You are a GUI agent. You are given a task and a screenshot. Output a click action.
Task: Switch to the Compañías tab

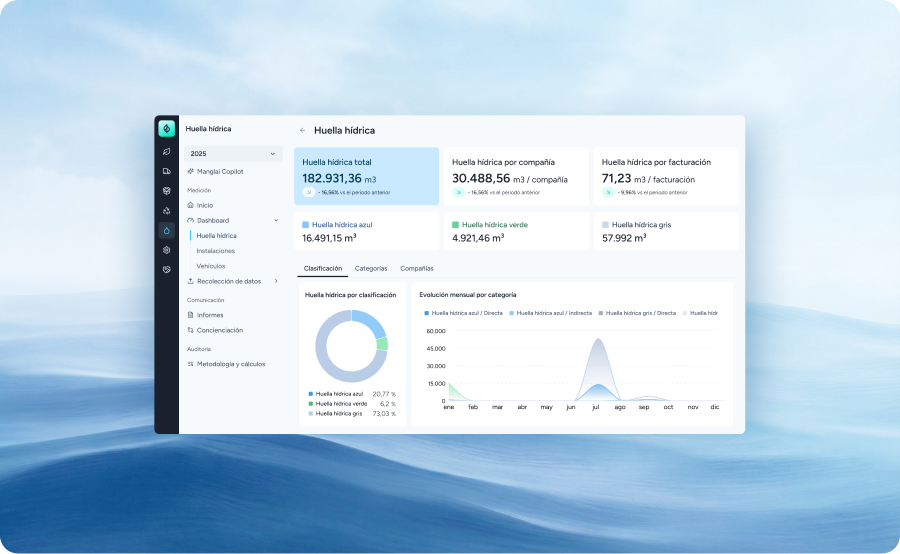pos(417,268)
